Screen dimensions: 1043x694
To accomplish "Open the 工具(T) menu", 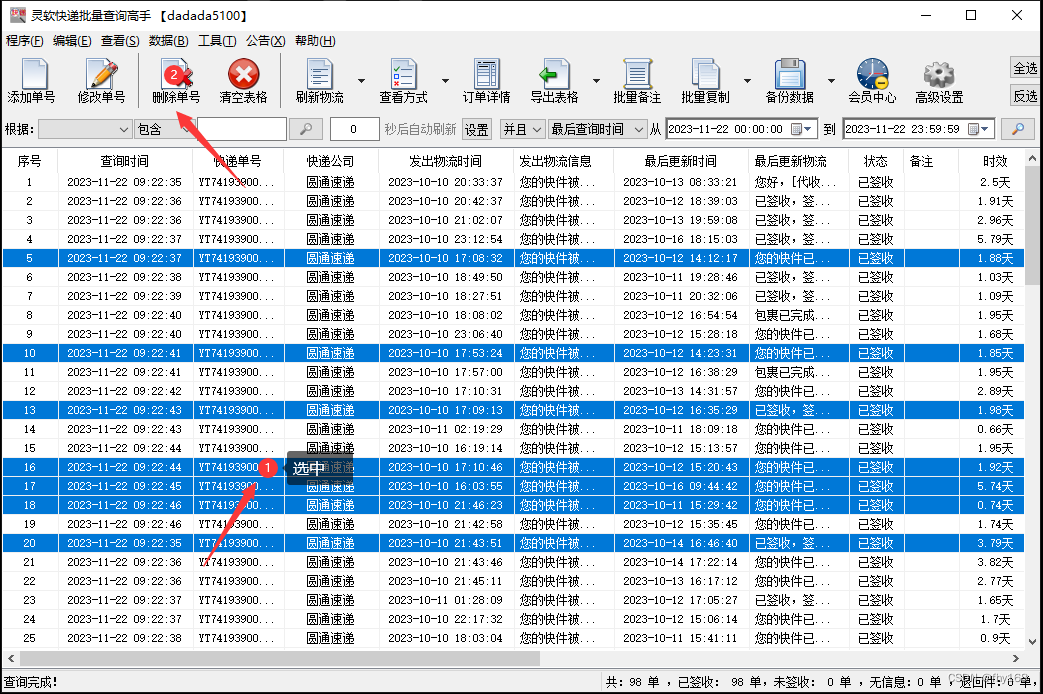I will click(217, 41).
